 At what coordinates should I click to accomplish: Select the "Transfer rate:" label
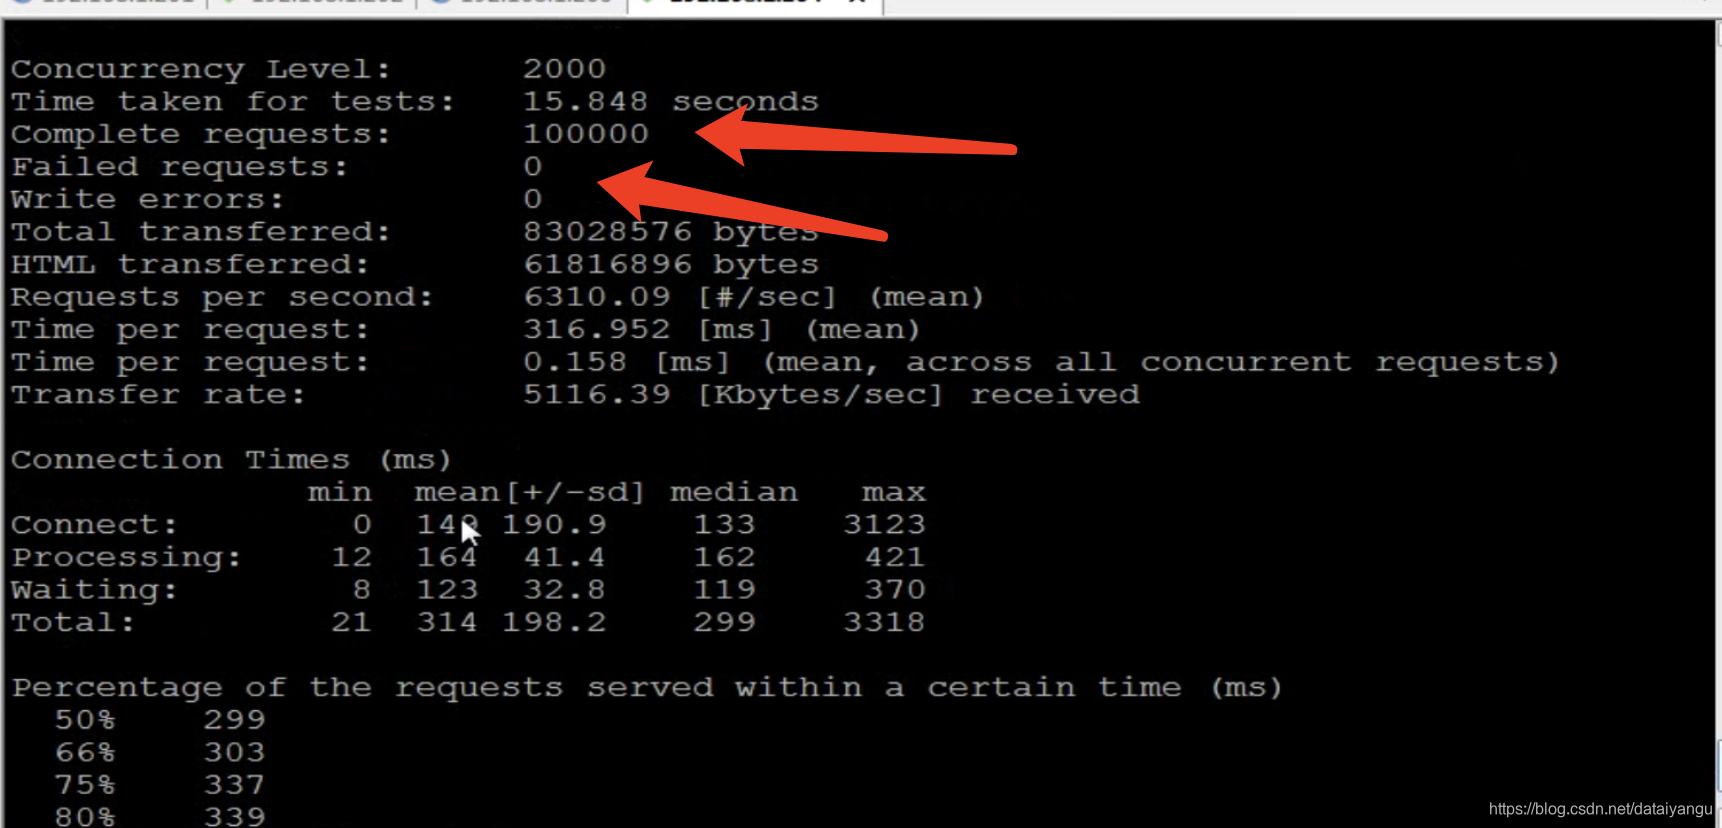(x=158, y=394)
